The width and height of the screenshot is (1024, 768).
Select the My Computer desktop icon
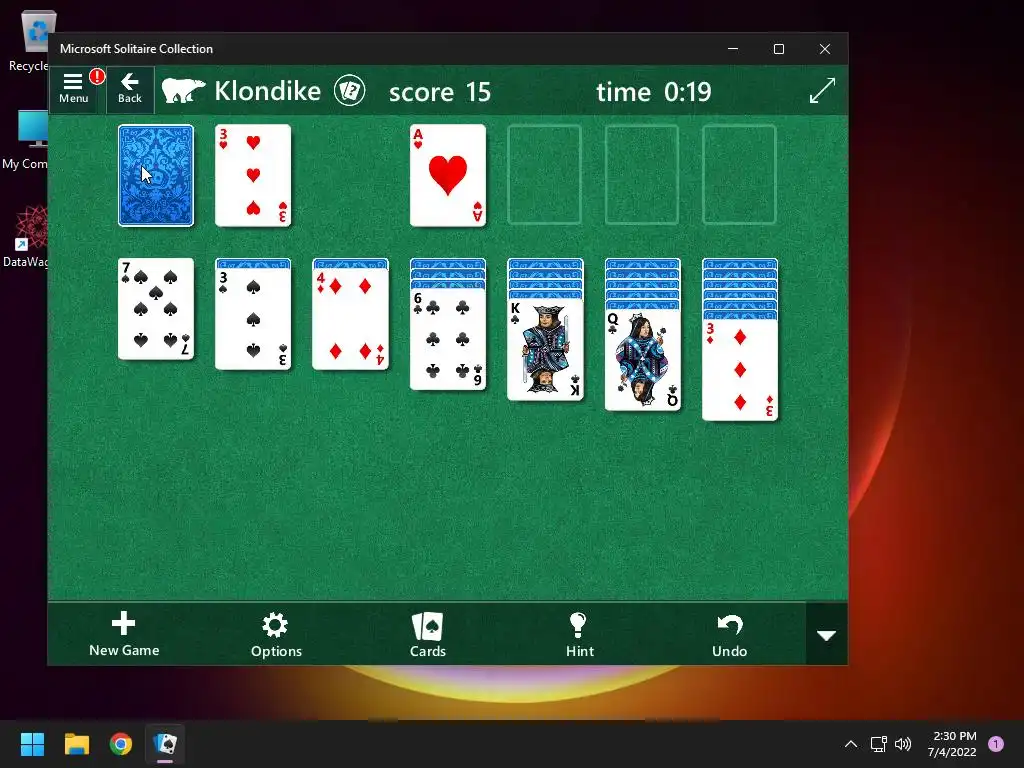click(x=27, y=140)
